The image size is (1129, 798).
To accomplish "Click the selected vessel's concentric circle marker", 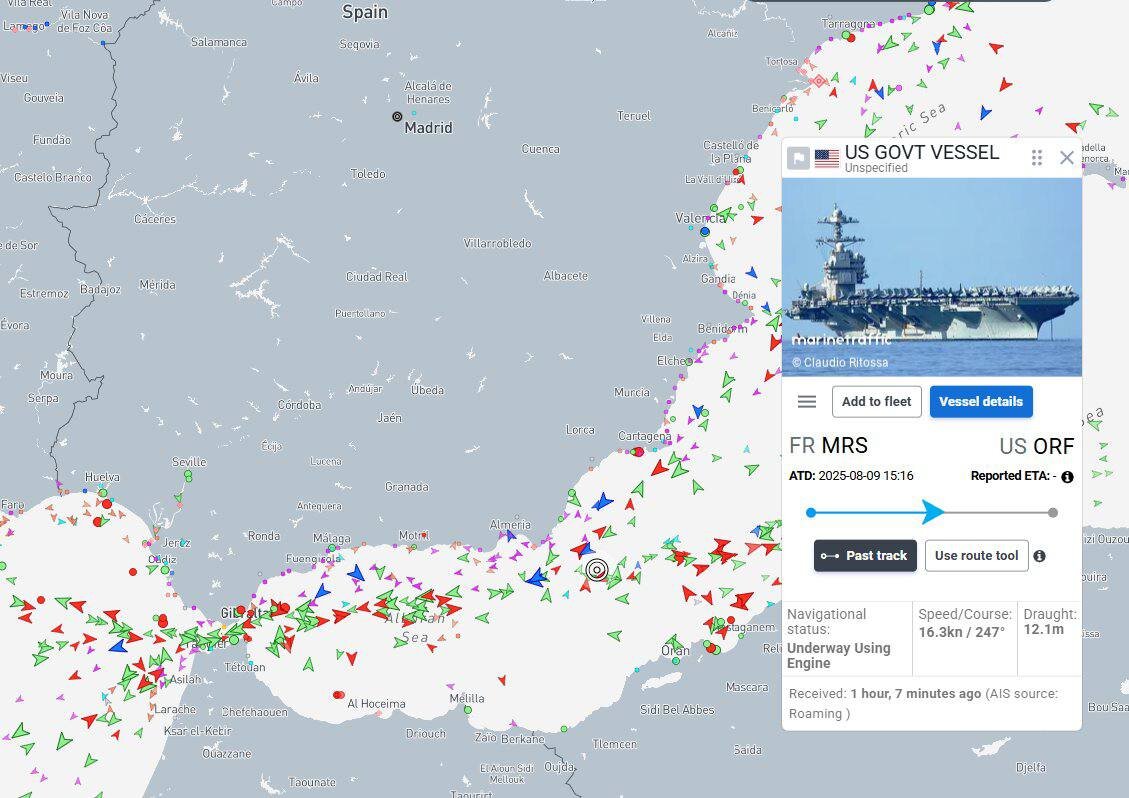I will [597, 570].
